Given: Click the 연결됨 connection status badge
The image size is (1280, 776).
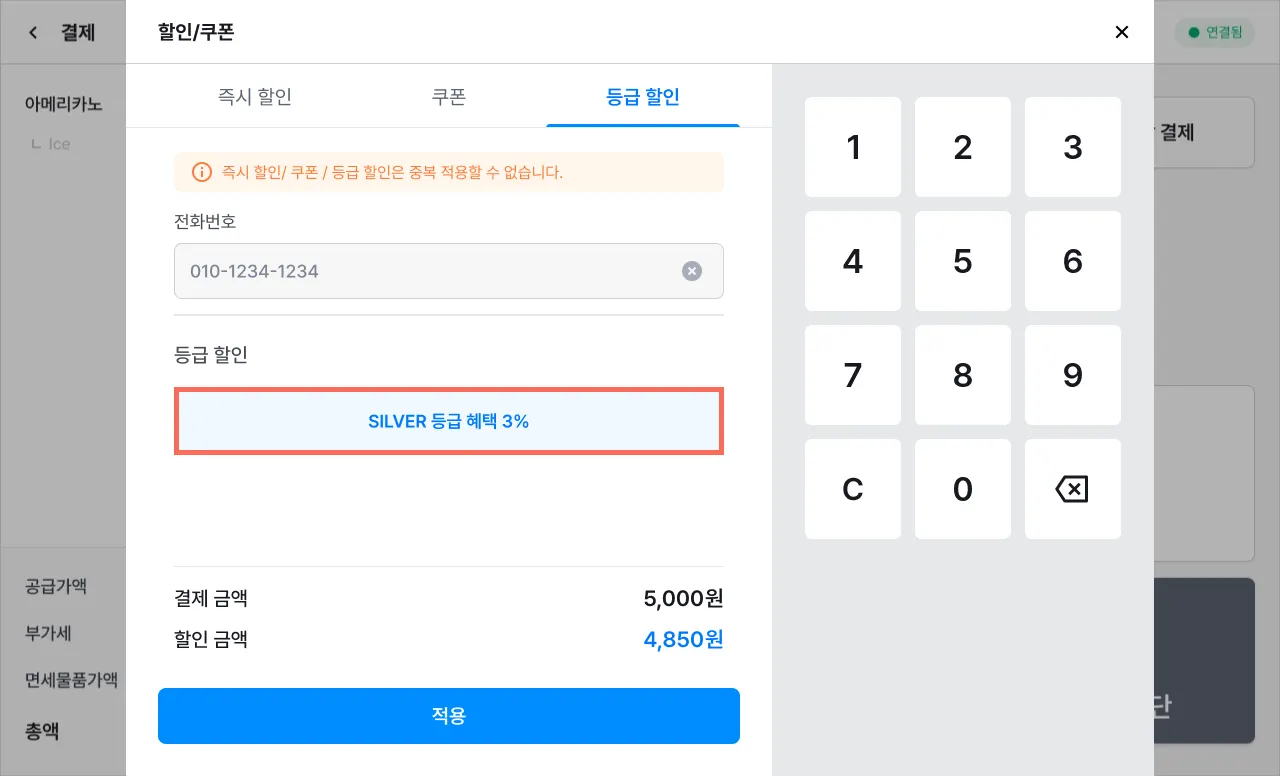Looking at the screenshot, I should pos(1214,33).
